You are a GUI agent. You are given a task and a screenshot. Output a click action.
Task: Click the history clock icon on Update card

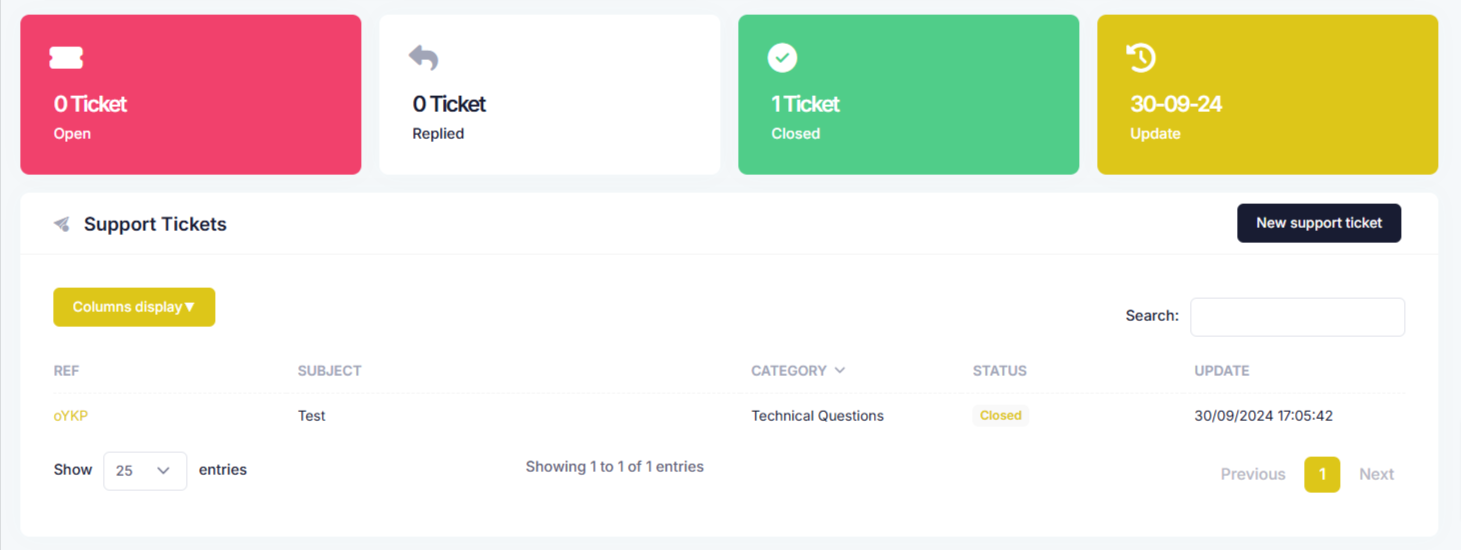(1141, 58)
